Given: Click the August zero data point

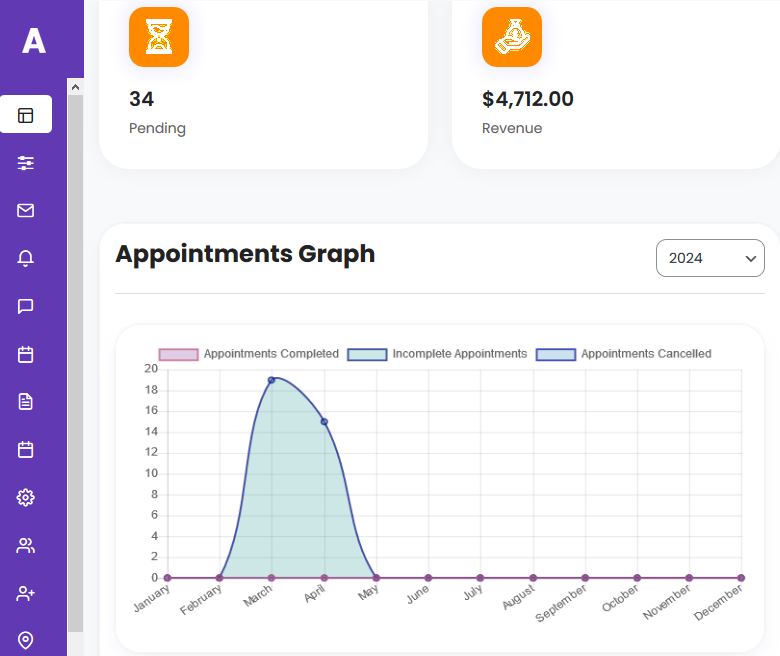Looking at the screenshot, I should 533,578.
